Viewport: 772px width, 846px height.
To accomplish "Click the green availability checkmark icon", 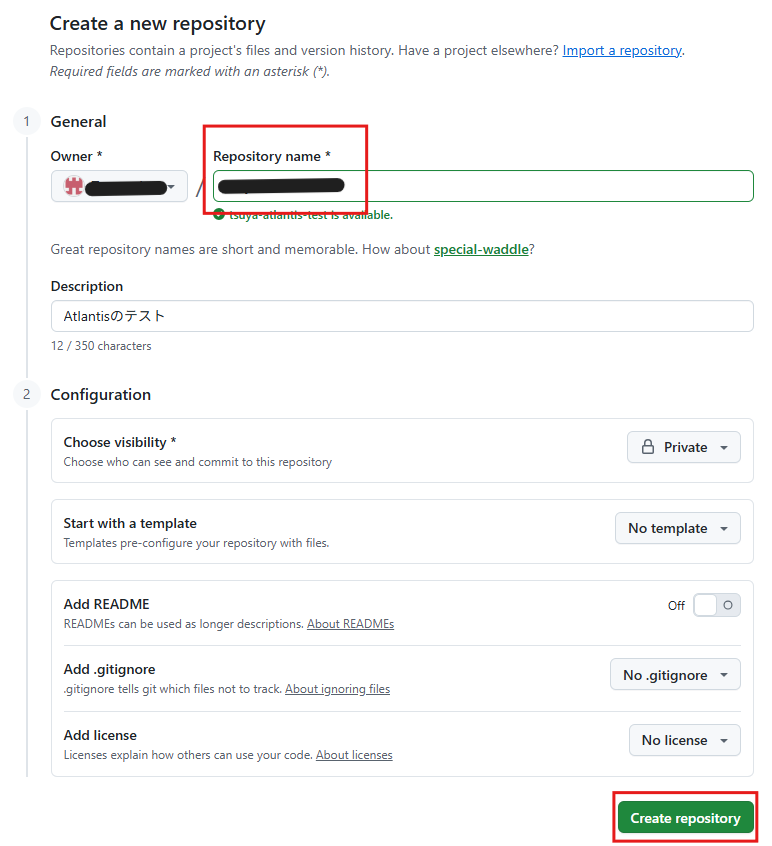I will (219, 214).
